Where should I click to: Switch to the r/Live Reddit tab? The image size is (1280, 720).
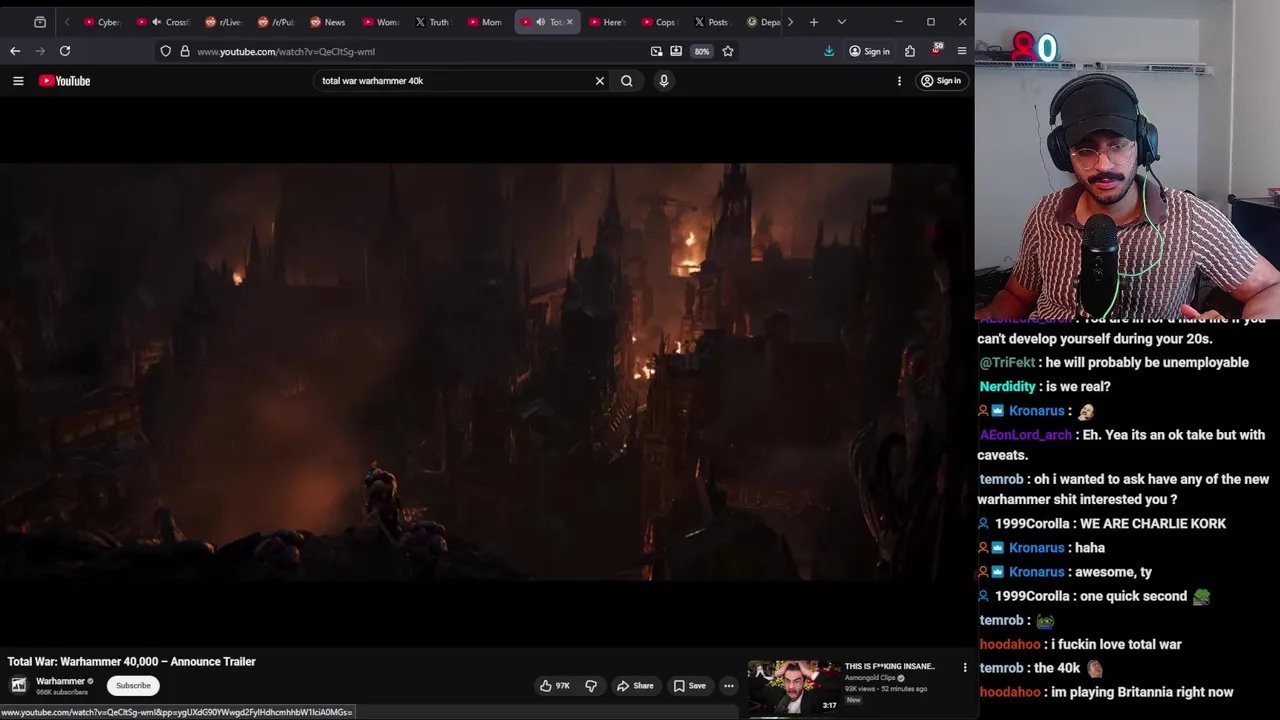coord(224,22)
